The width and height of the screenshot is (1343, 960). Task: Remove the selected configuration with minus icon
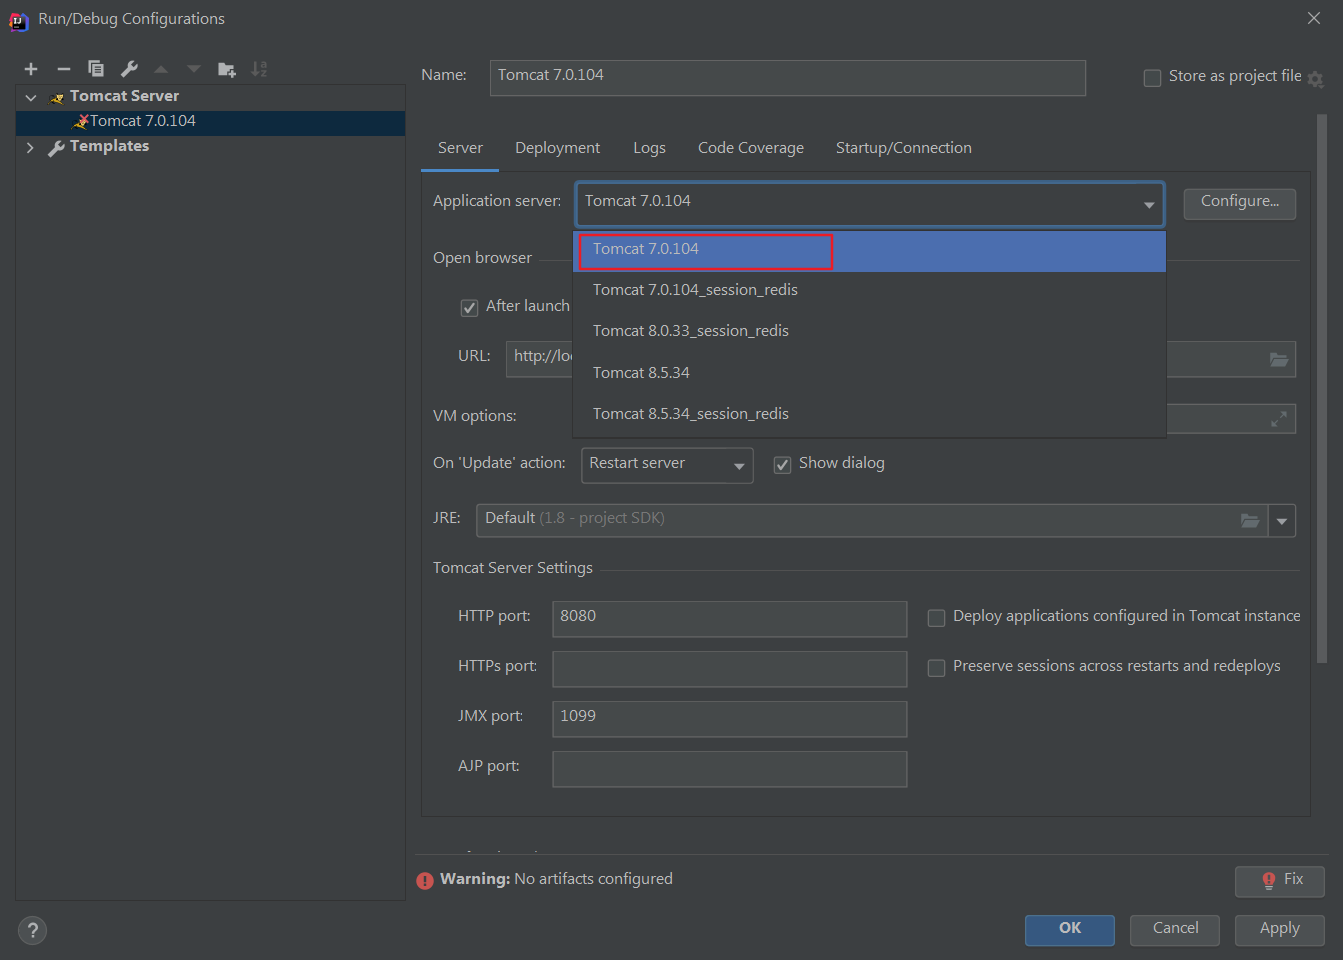coord(64,69)
